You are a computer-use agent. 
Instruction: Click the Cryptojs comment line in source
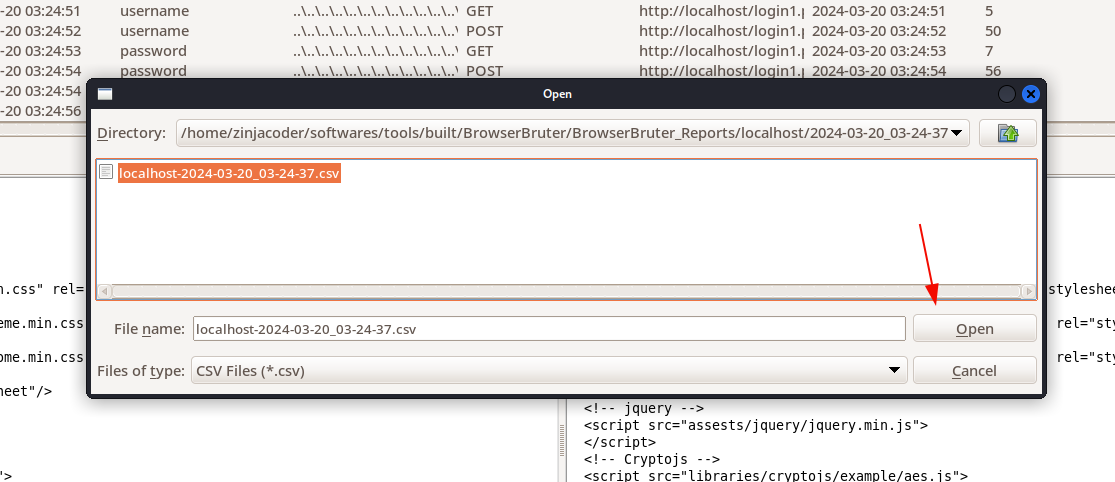click(652, 459)
